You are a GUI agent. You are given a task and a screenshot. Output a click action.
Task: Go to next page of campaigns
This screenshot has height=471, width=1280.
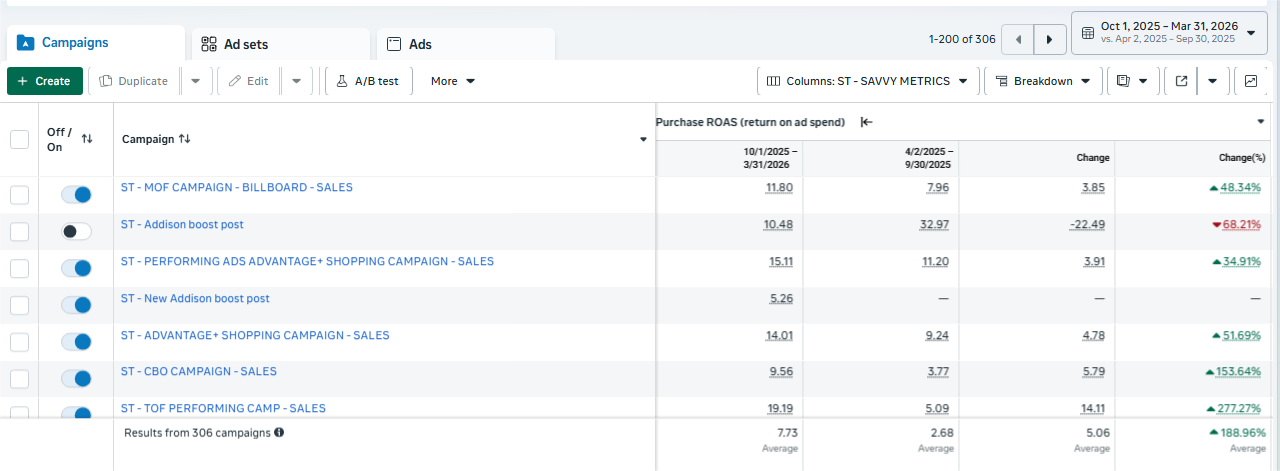point(1049,39)
